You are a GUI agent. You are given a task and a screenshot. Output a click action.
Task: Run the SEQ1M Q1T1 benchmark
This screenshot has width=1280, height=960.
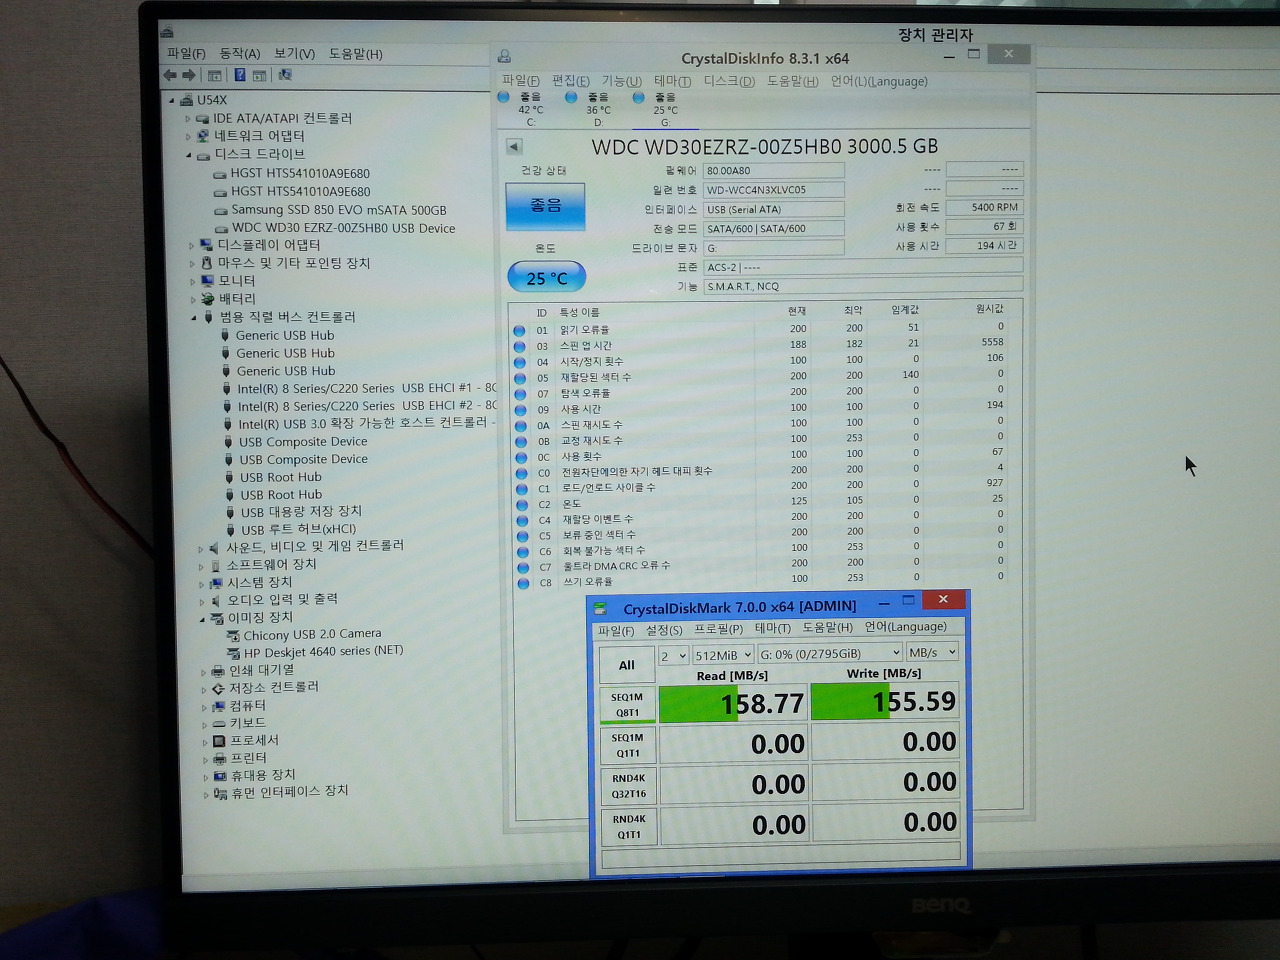pyautogui.click(x=627, y=745)
